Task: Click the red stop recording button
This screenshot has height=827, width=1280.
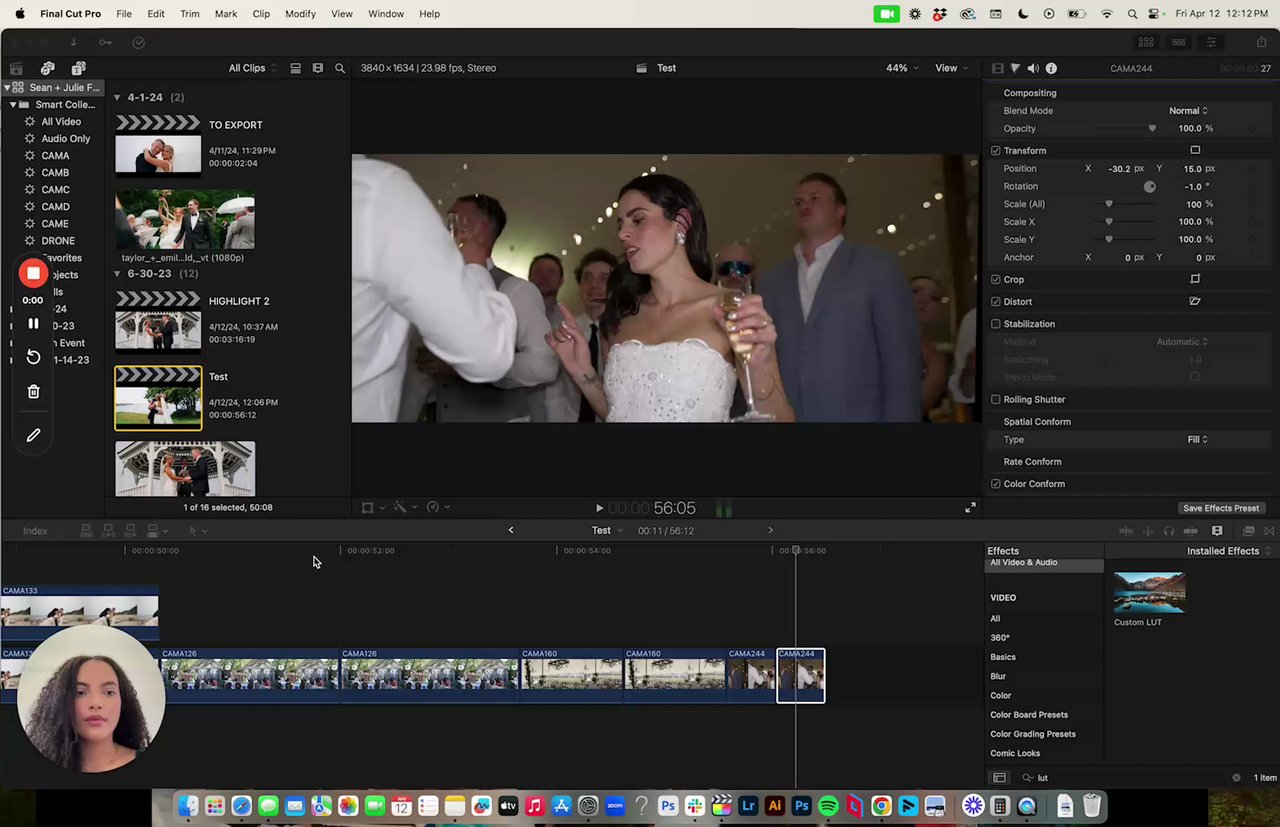Action: 33,273
